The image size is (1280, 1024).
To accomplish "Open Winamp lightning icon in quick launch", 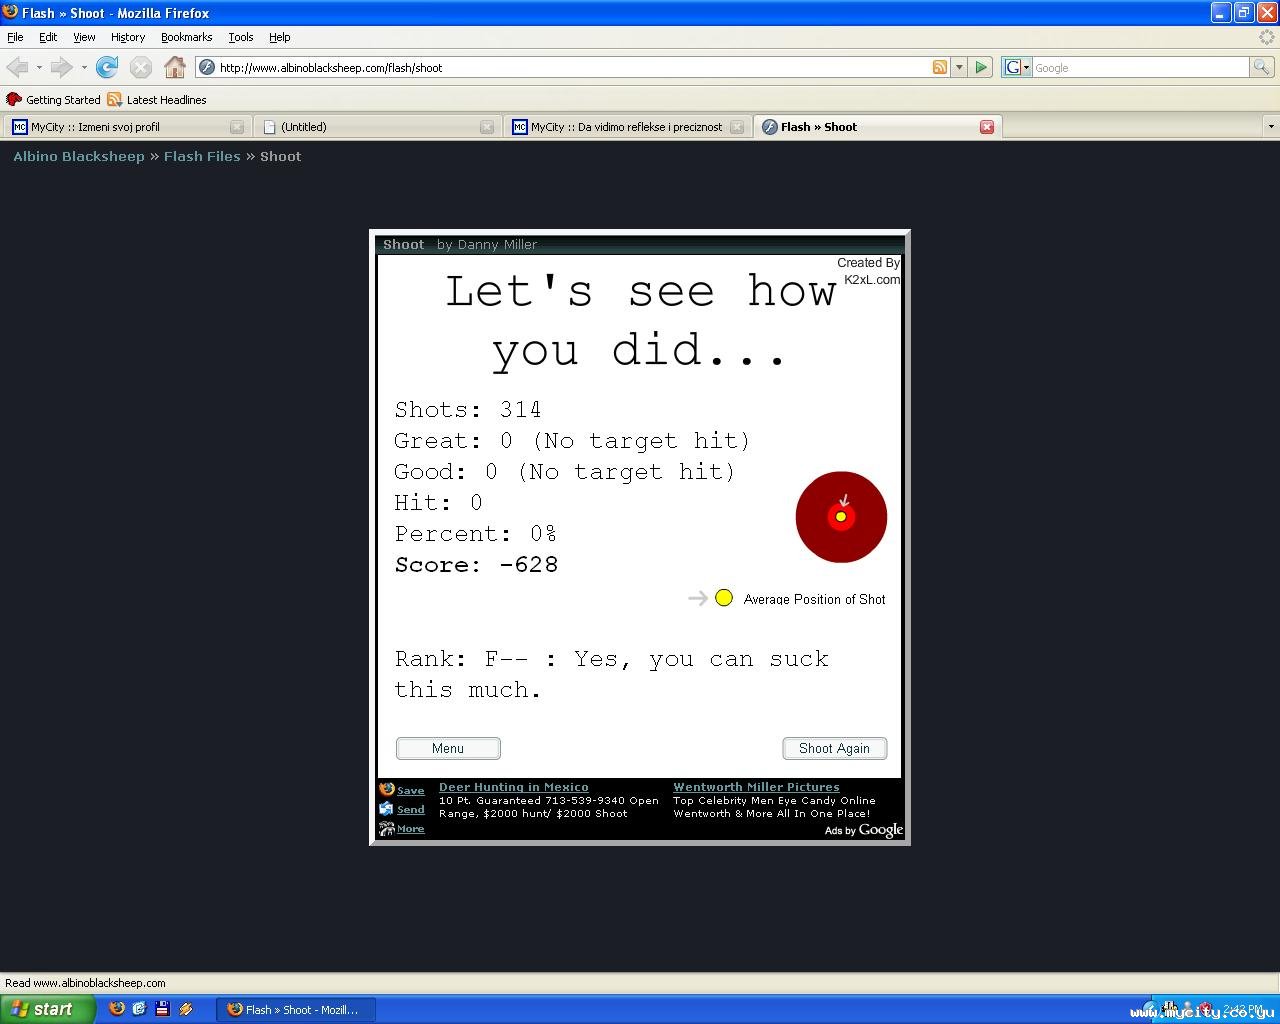I will (185, 1009).
